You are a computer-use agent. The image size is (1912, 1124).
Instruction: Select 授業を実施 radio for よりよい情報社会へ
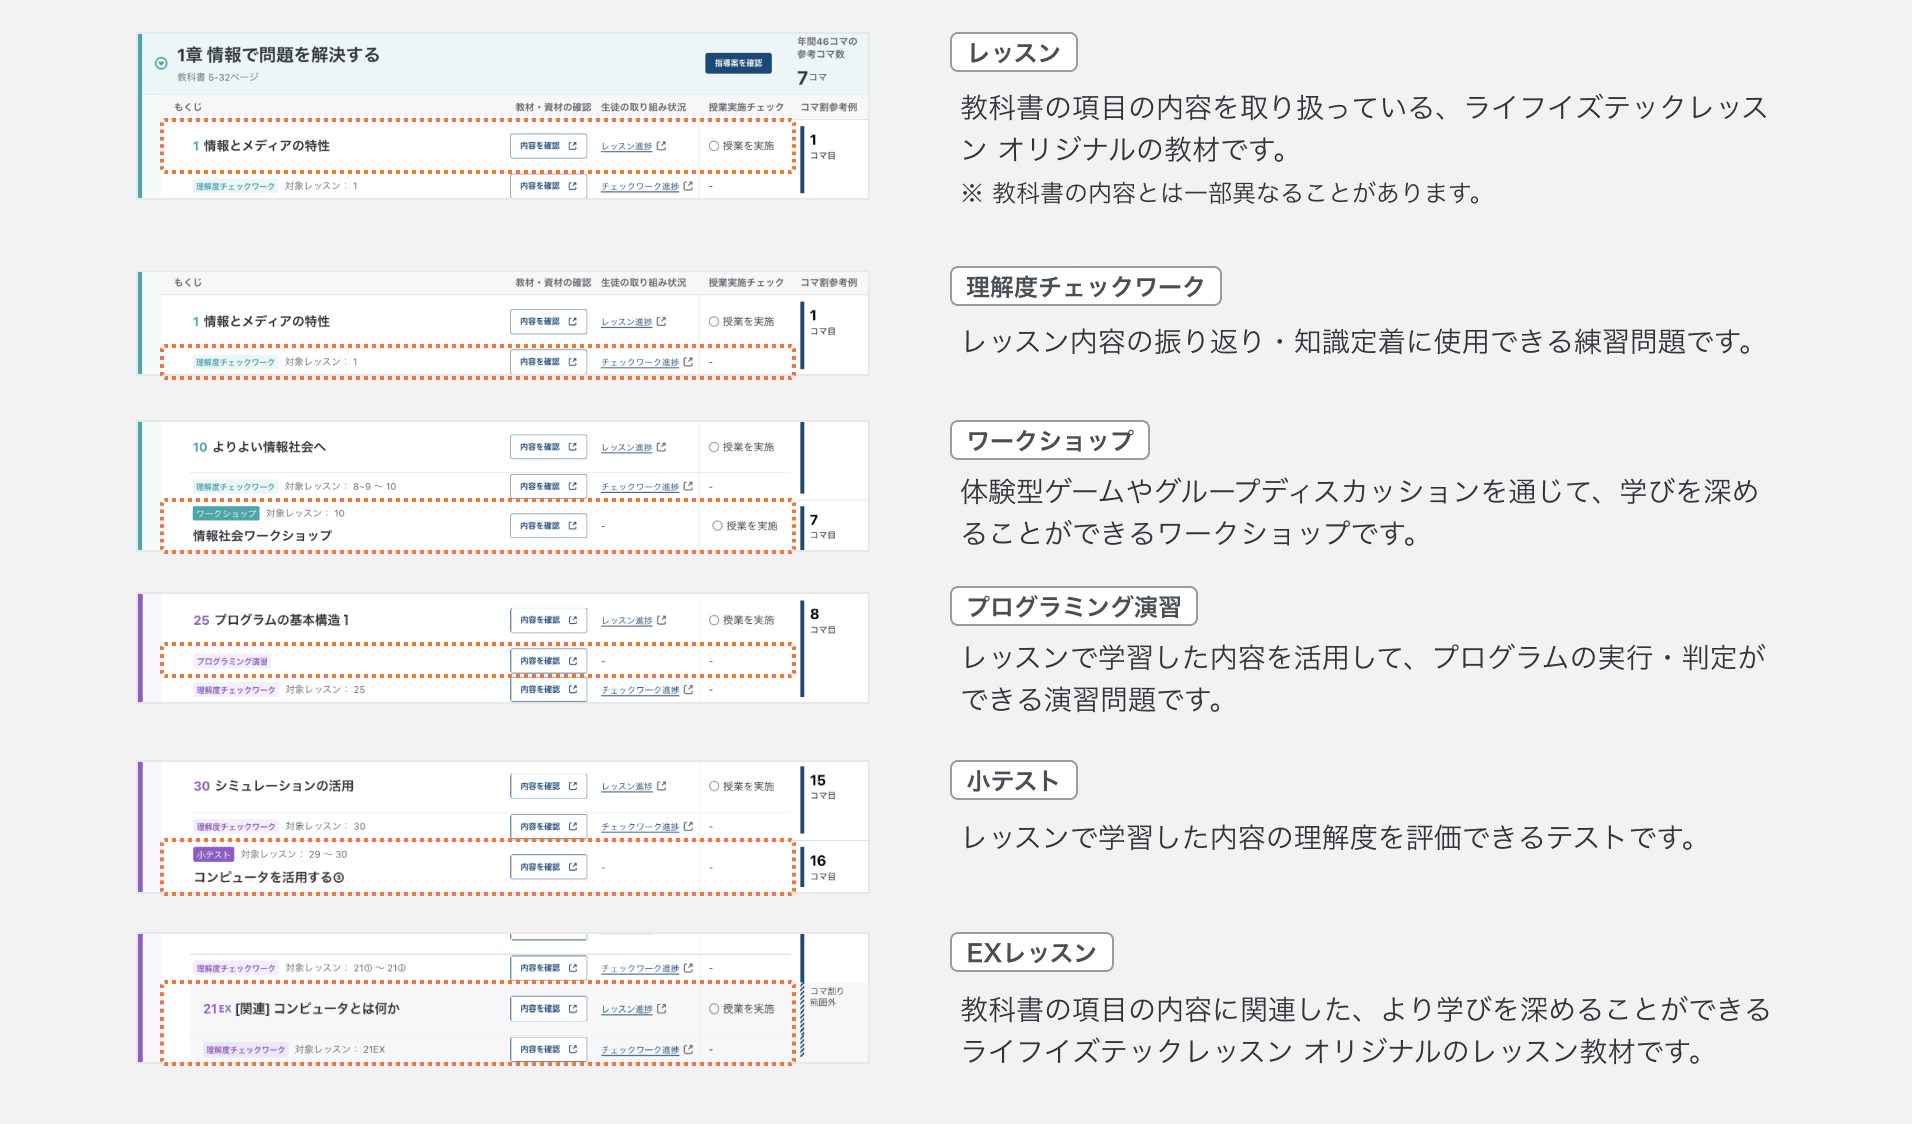coord(714,447)
